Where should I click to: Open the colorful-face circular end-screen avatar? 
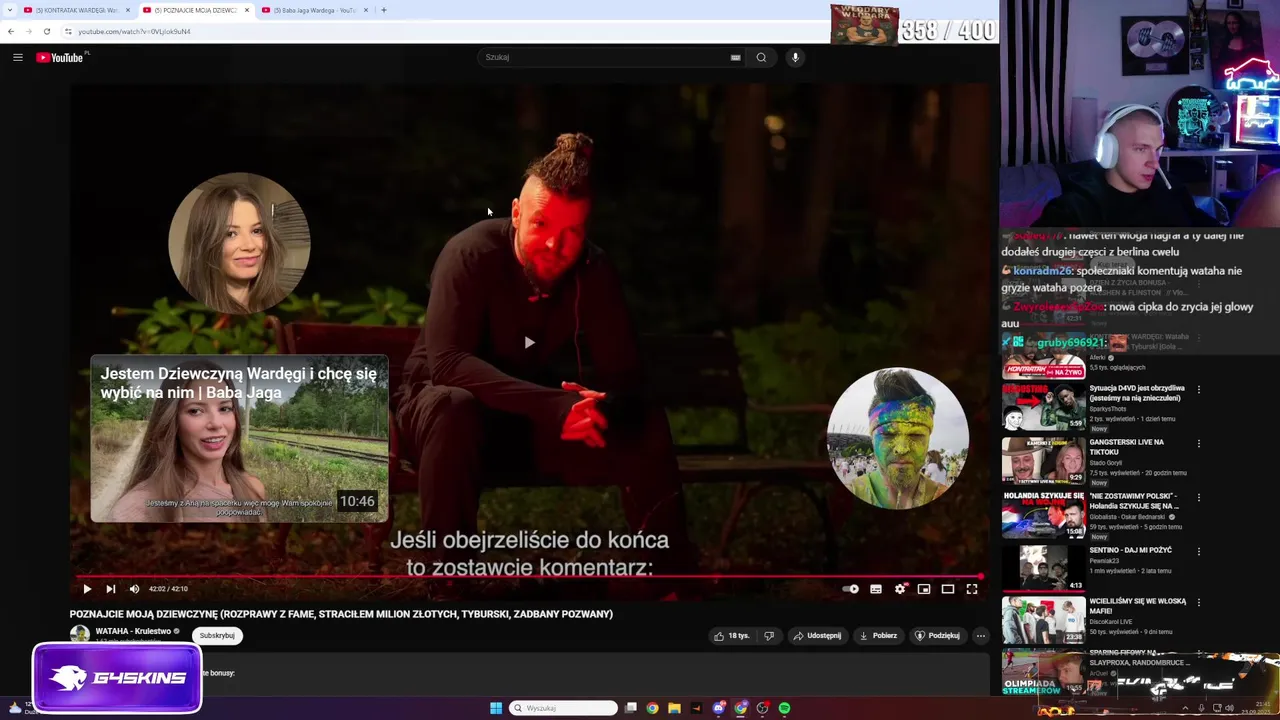click(x=897, y=438)
